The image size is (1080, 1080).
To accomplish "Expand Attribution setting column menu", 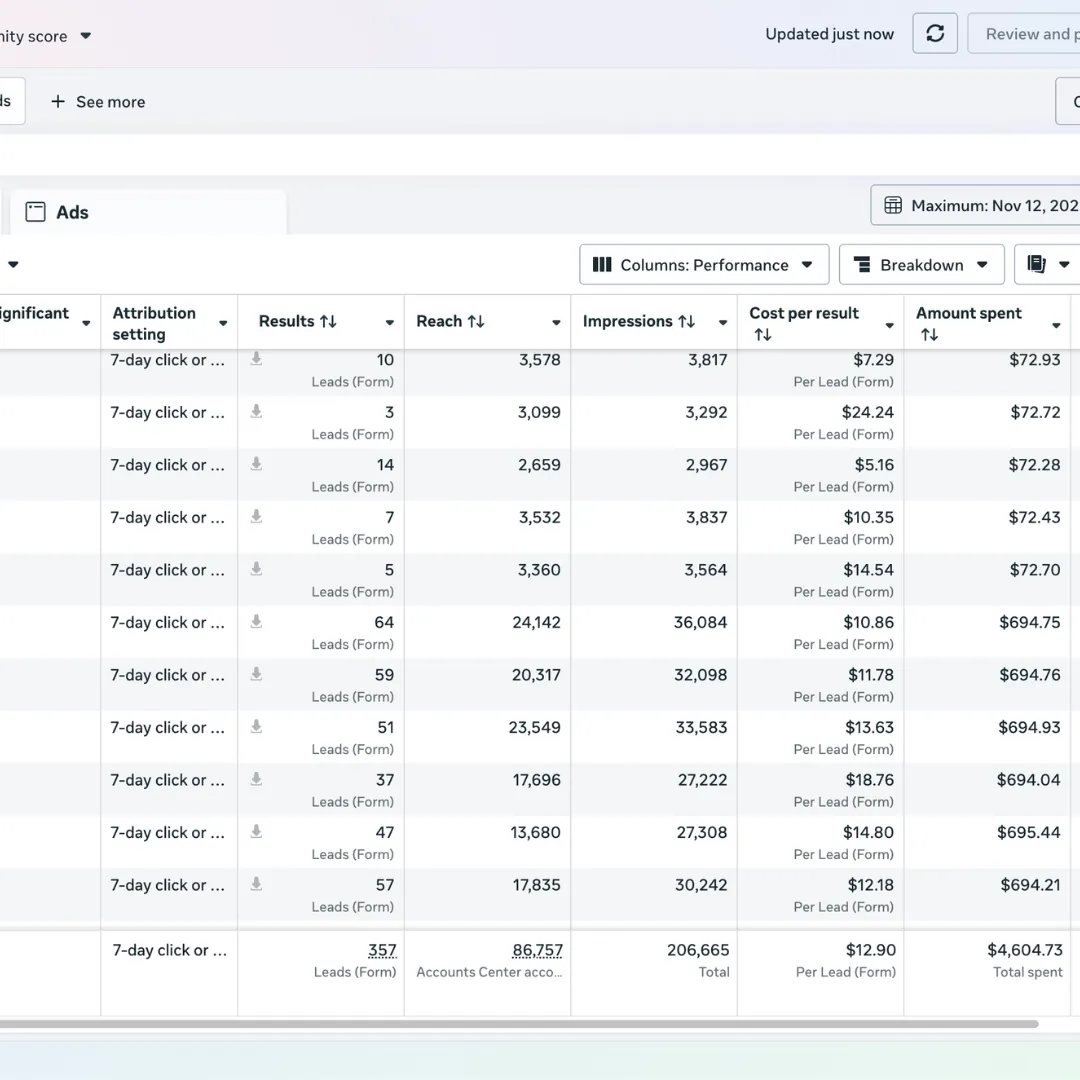I will pos(223,323).
